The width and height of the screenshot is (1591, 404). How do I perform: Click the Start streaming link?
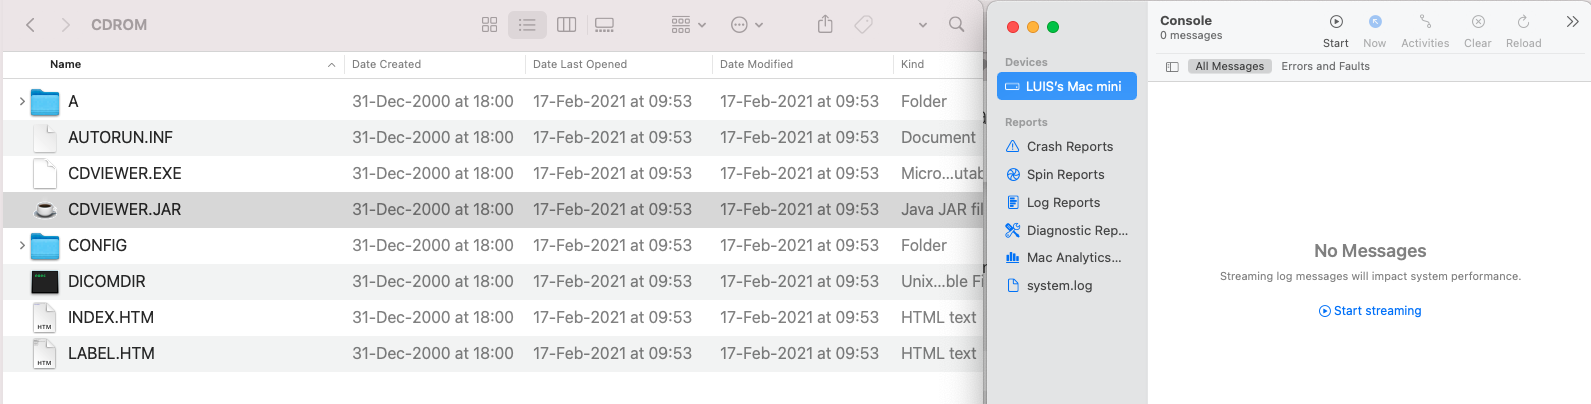[1370, 311]
